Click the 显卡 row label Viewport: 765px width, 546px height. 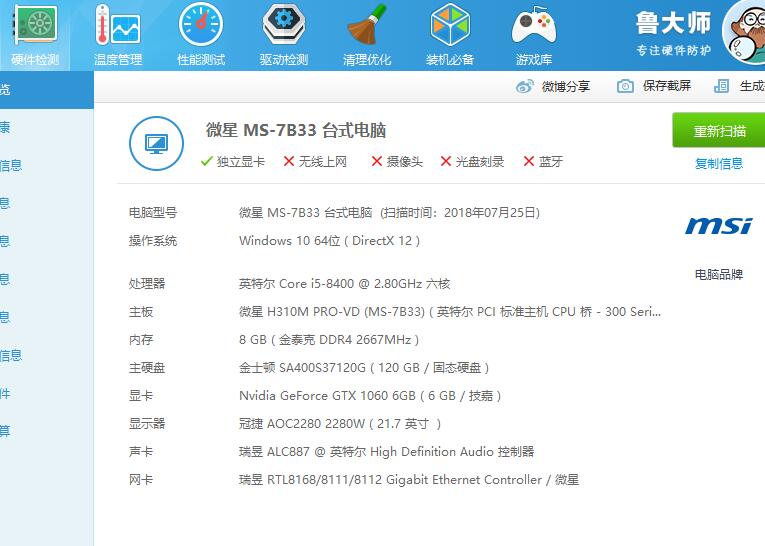[x=141, y=395]
